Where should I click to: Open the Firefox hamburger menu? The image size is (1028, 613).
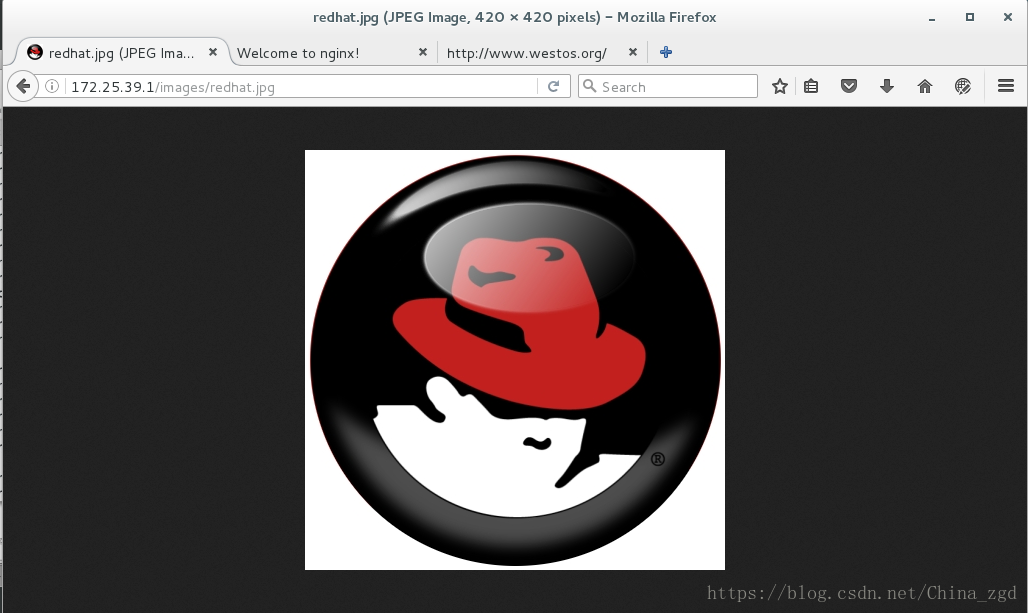pyautogui.click(x=1006, y=86)
